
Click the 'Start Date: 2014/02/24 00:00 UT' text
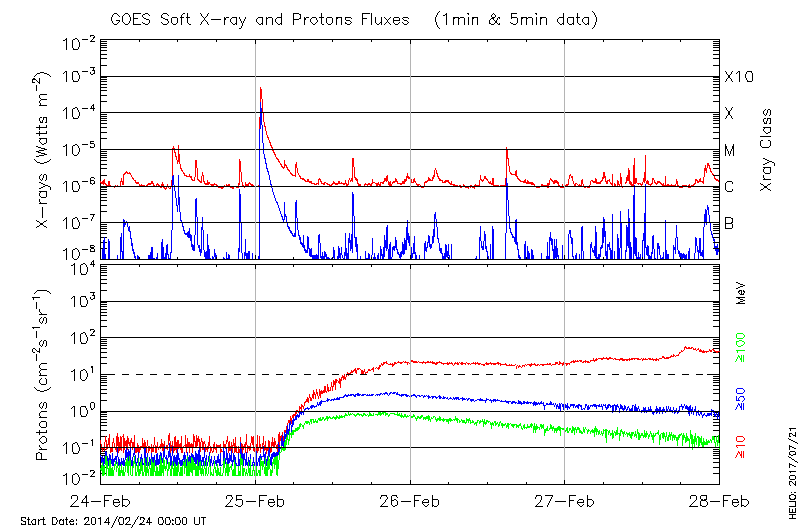[113, 521]
